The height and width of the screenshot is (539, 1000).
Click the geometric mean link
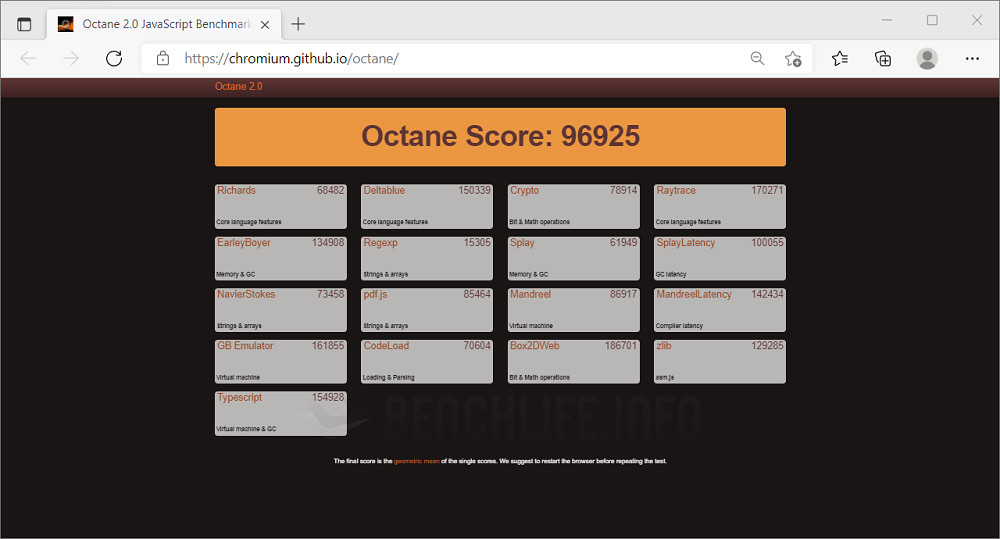(x=416, y=461)
